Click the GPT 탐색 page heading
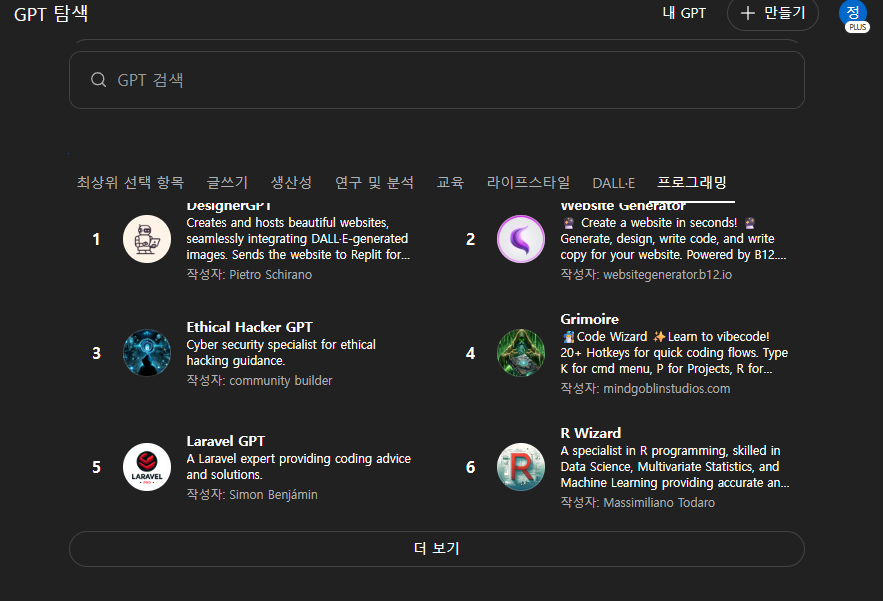883x601 pixels. click(x=51, y=14)
